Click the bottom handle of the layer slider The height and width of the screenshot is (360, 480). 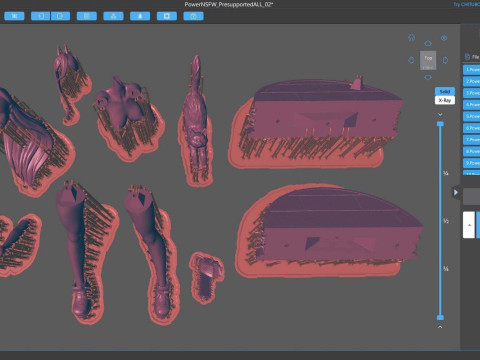pos(440,317)
